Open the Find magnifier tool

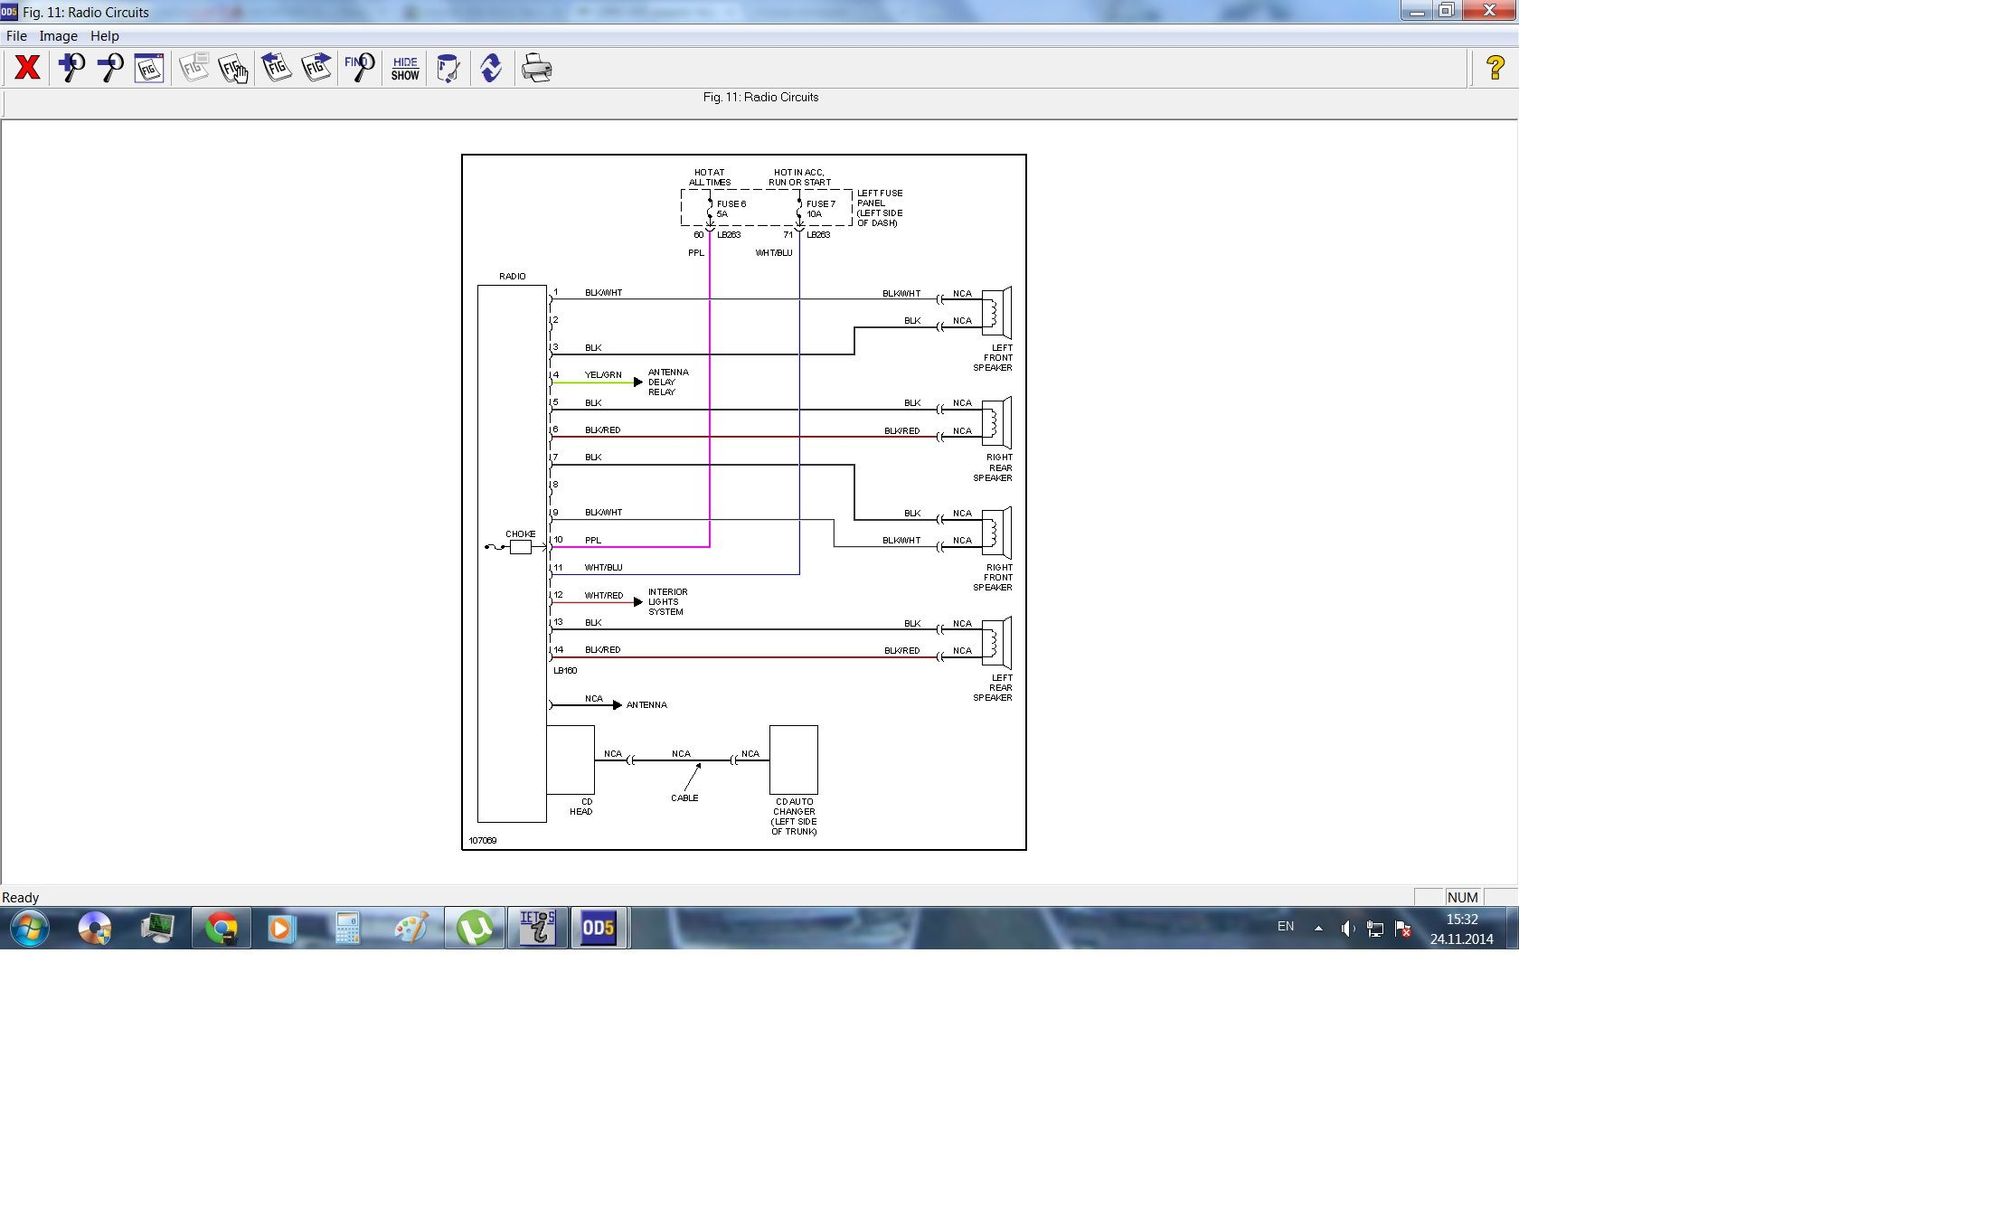click(x=359, y=68)
